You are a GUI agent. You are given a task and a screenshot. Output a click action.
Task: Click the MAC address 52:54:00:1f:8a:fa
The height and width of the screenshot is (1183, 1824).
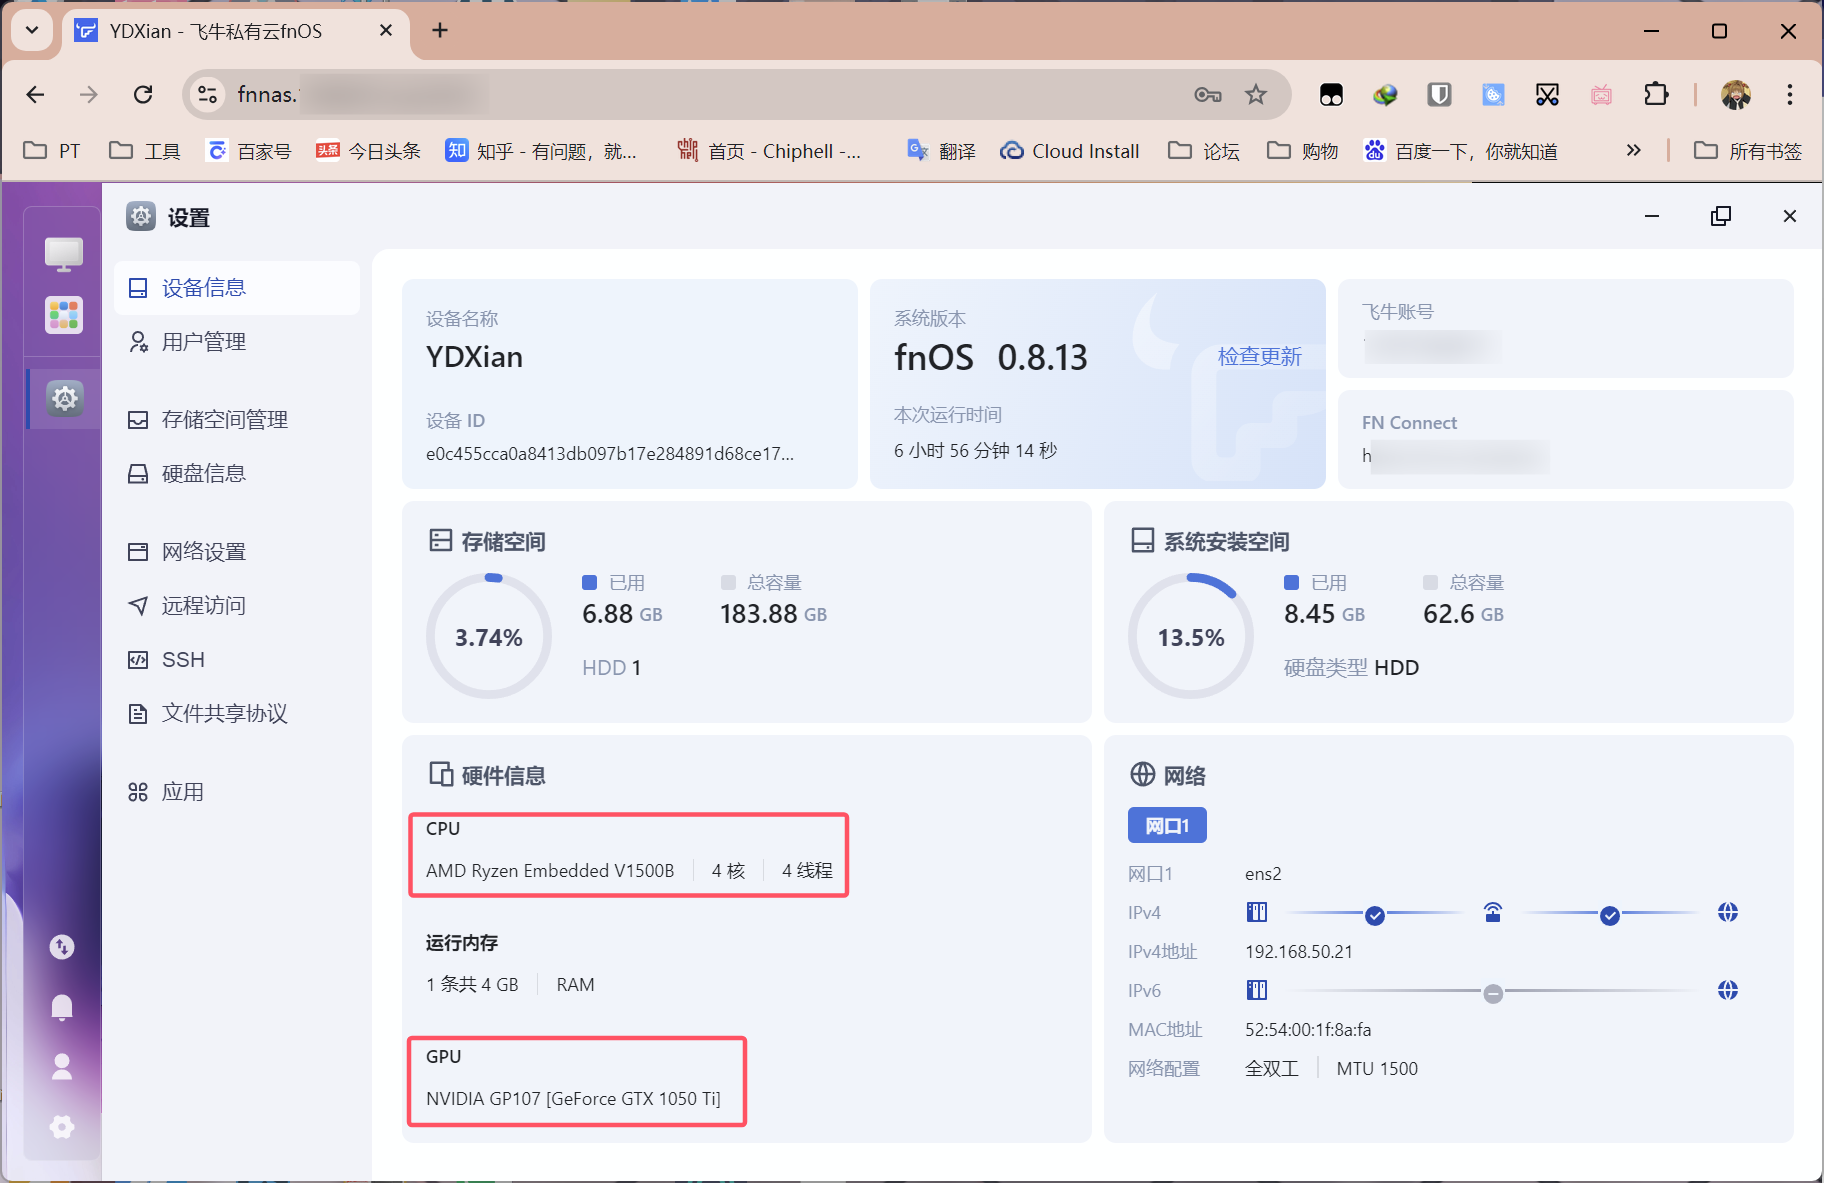point(1308,1030)
